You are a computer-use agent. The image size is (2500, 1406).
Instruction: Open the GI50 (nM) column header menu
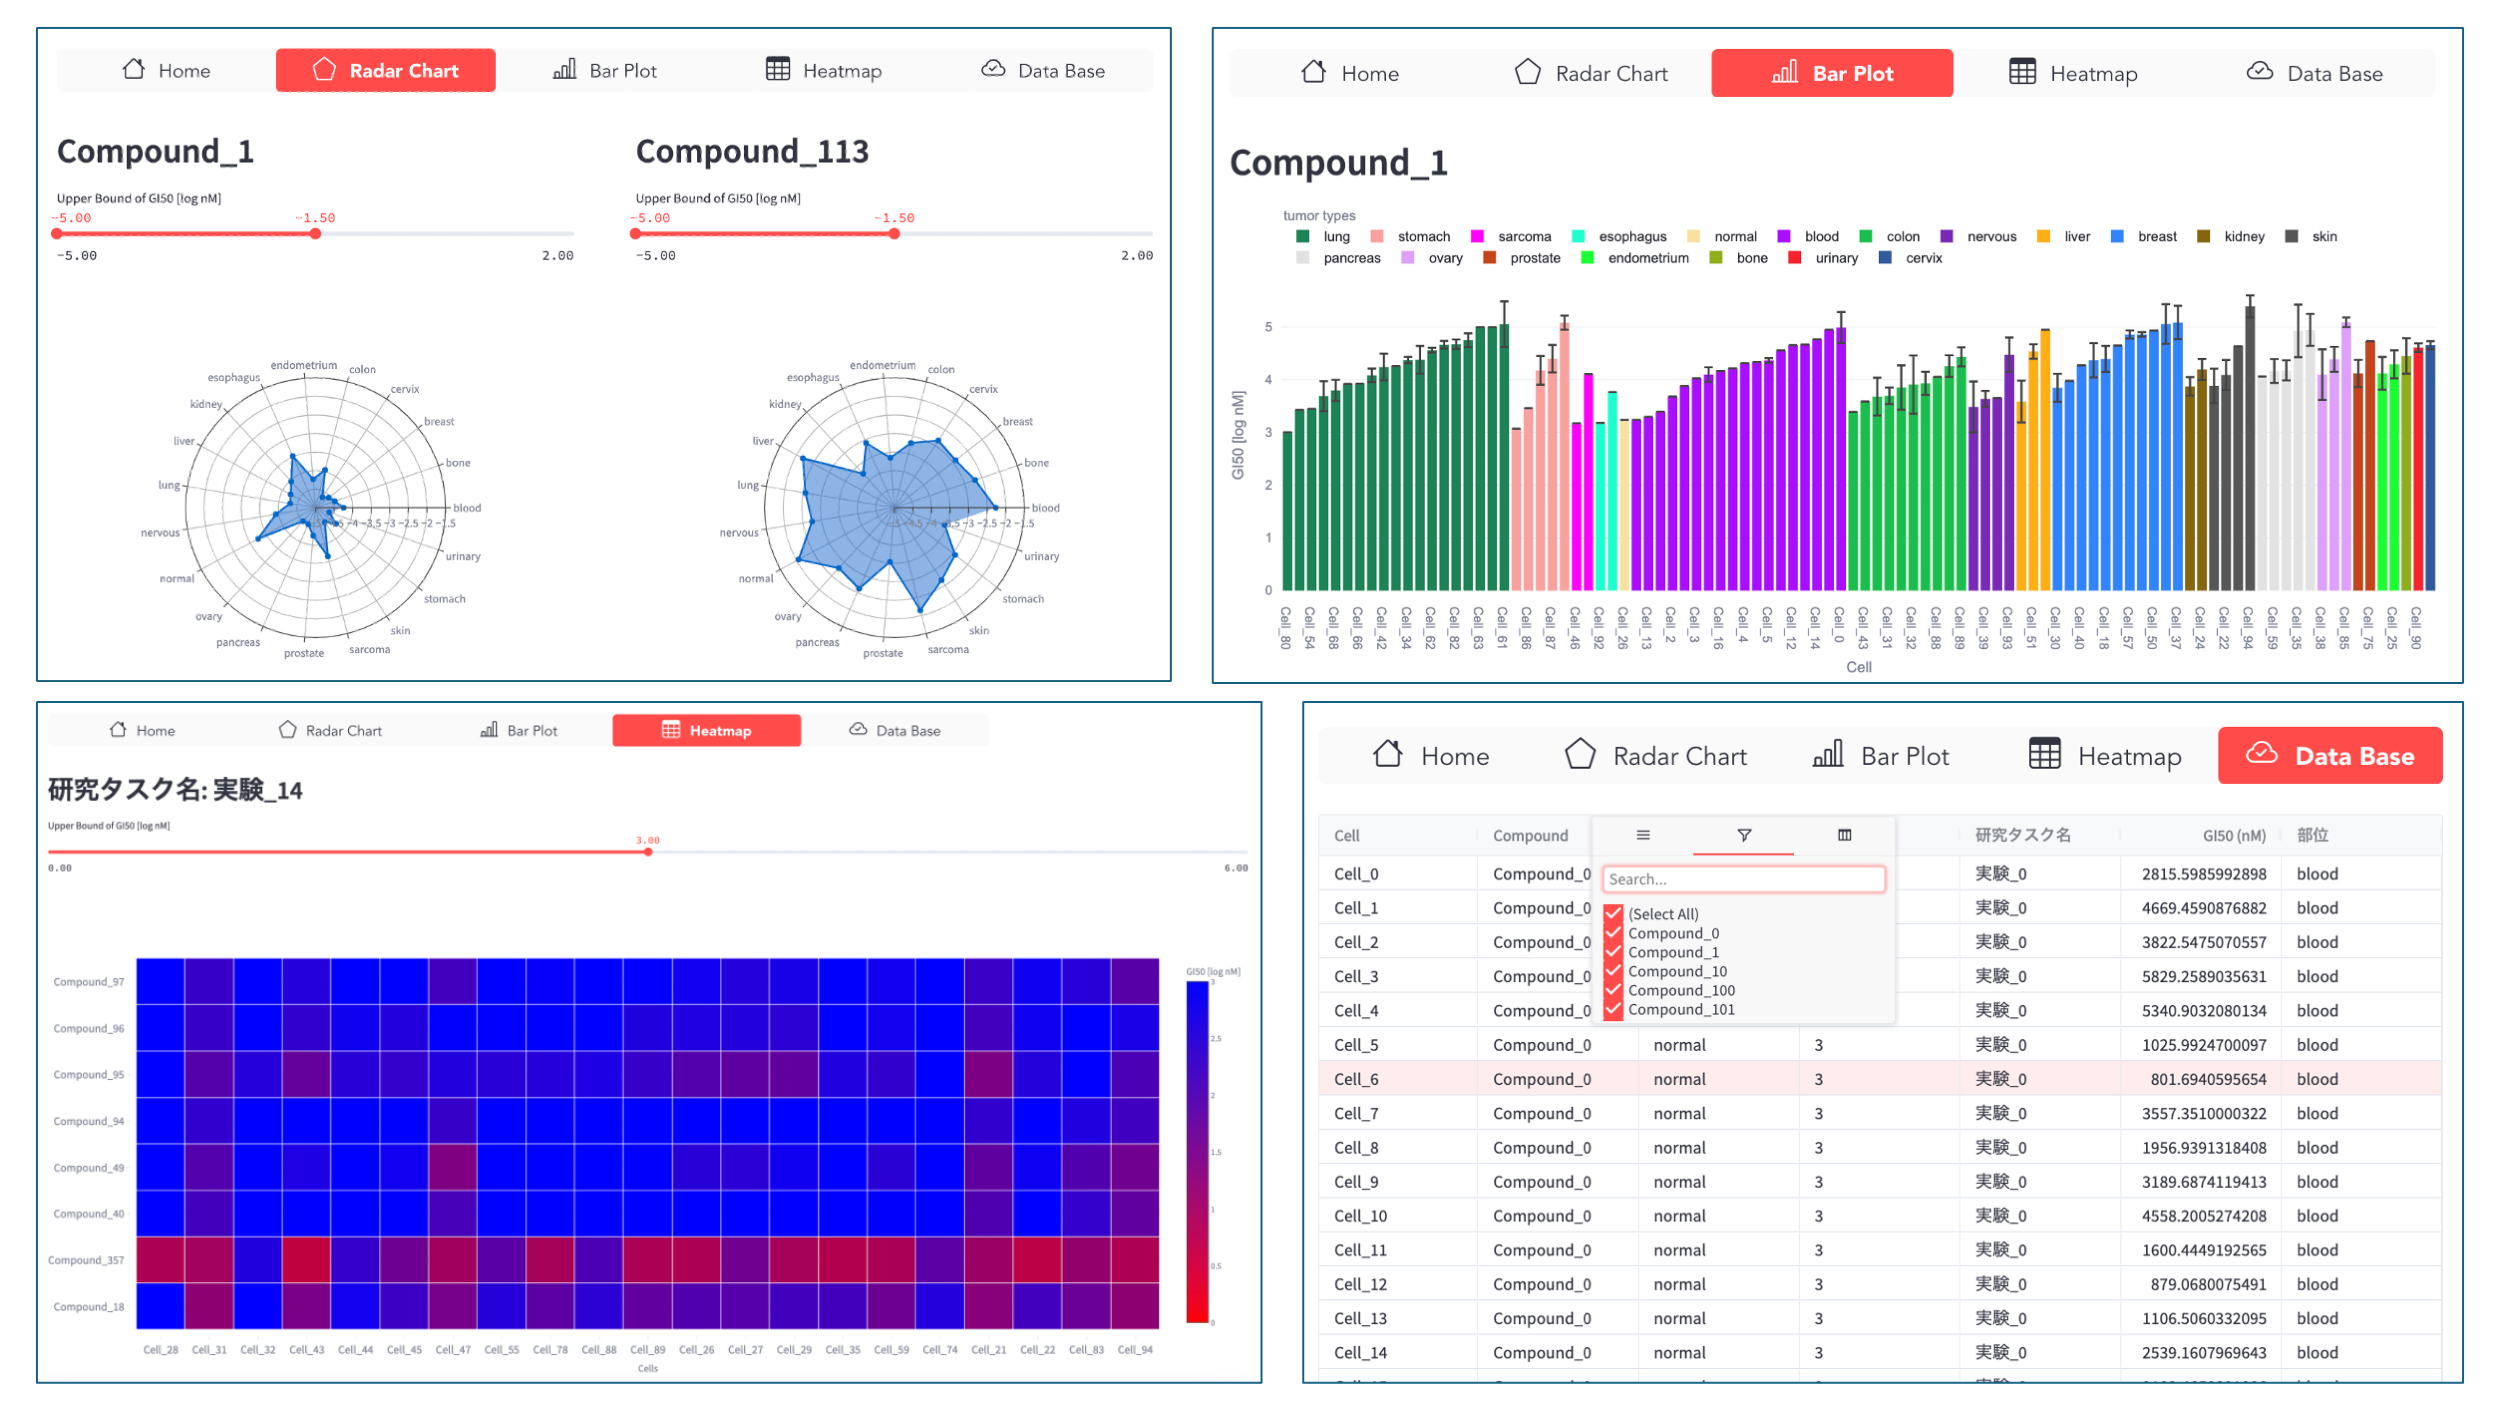pyautogui.click(x=2233, y=835)
